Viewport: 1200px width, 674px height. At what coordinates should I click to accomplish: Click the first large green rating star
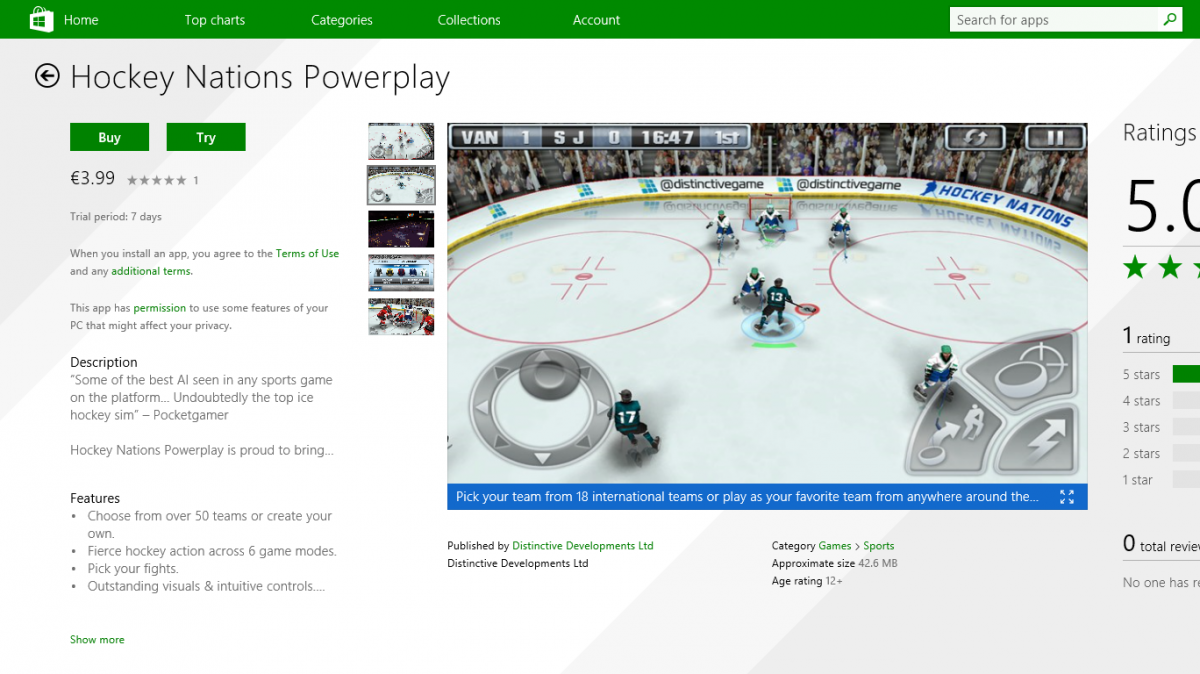coord(1135,267)
